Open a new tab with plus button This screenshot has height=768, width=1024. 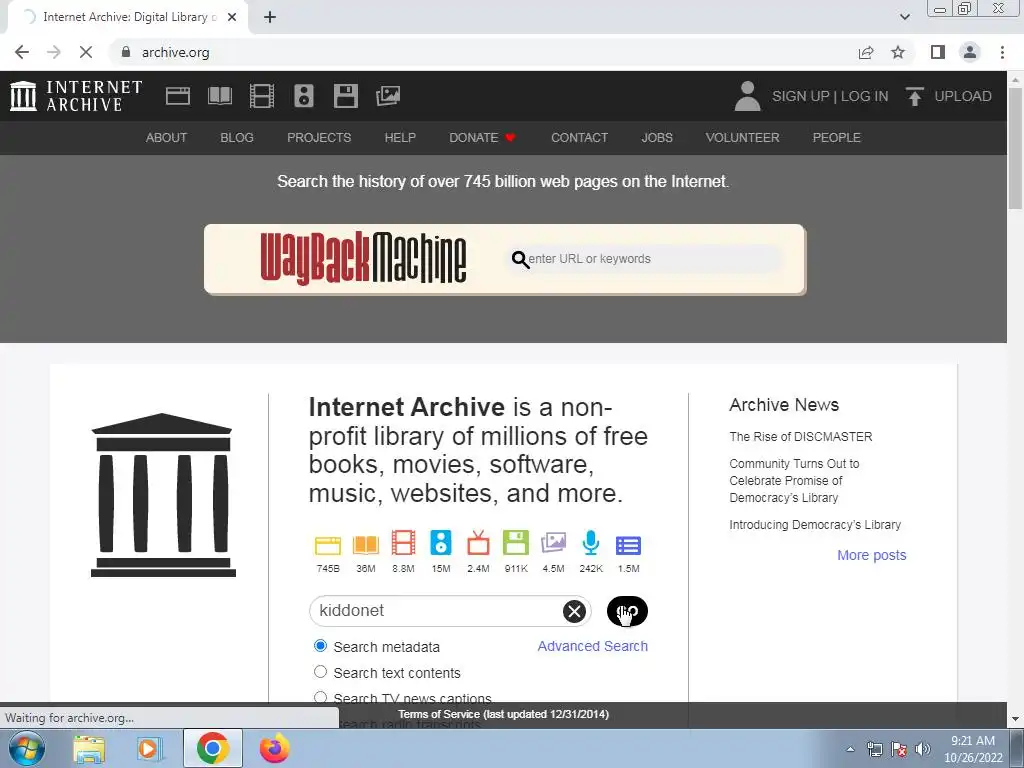pyautogui.click(x=270, y=17)
